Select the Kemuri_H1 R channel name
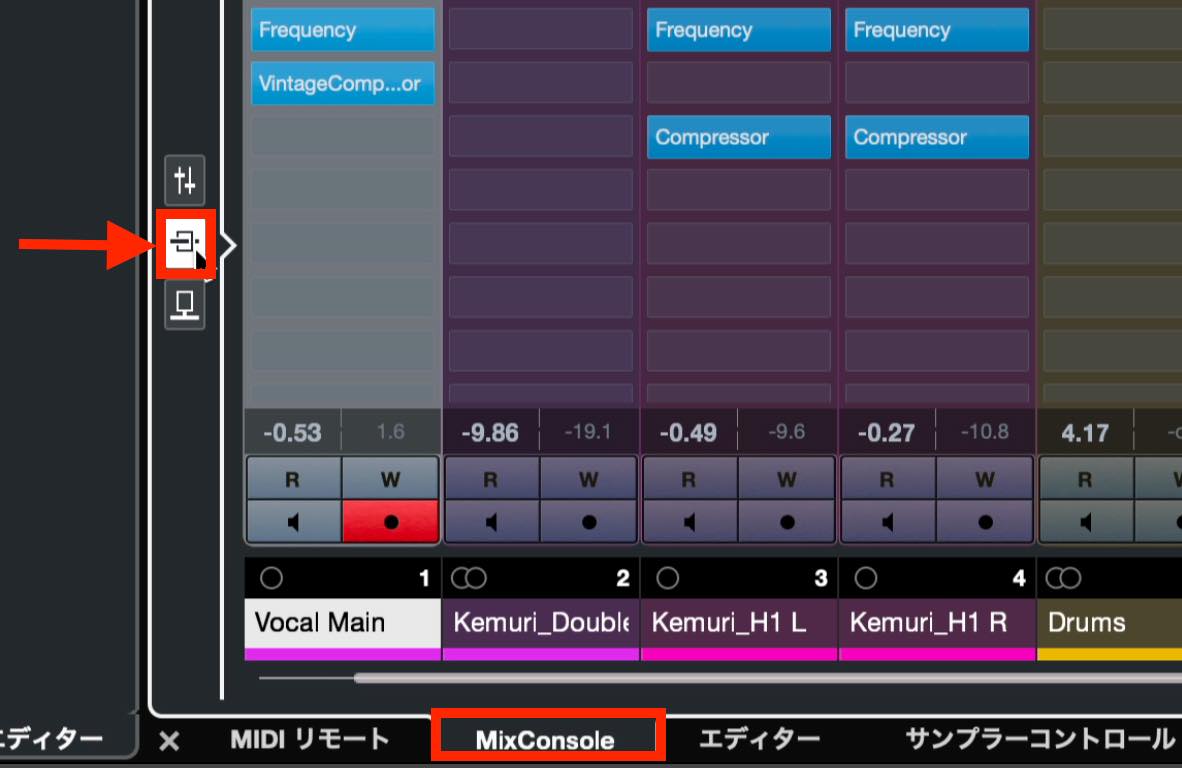The height and width of the screenshot is (768, 1182). pyautogui.click(x=937, y=623)
